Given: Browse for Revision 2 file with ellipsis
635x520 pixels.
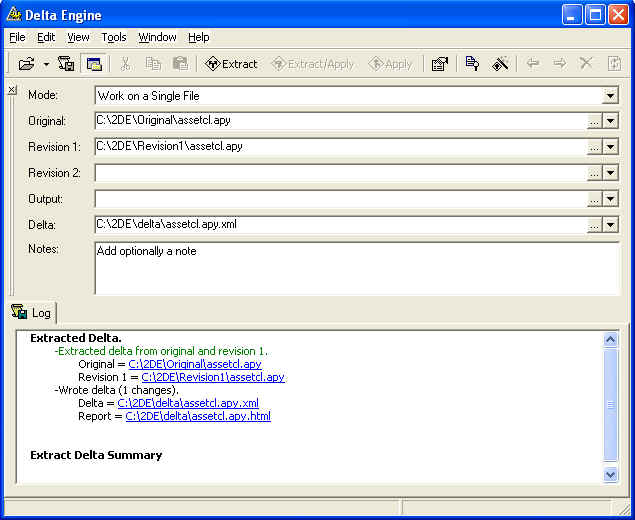Looking at the screenshot, I should coord(594,173).
